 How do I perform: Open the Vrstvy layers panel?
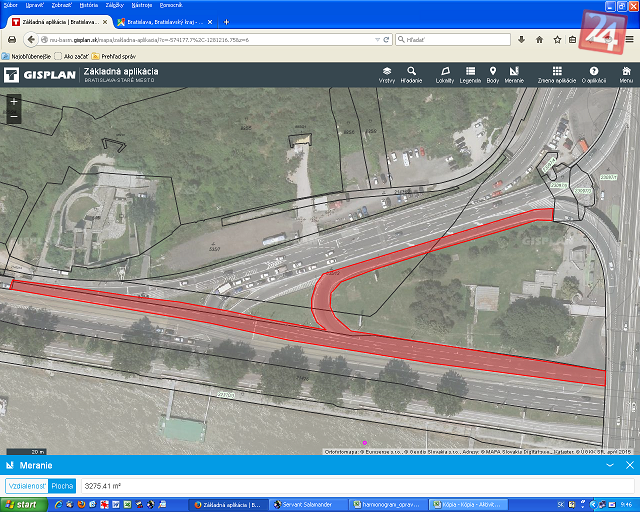pyautogui.click(x=386, y=74)
